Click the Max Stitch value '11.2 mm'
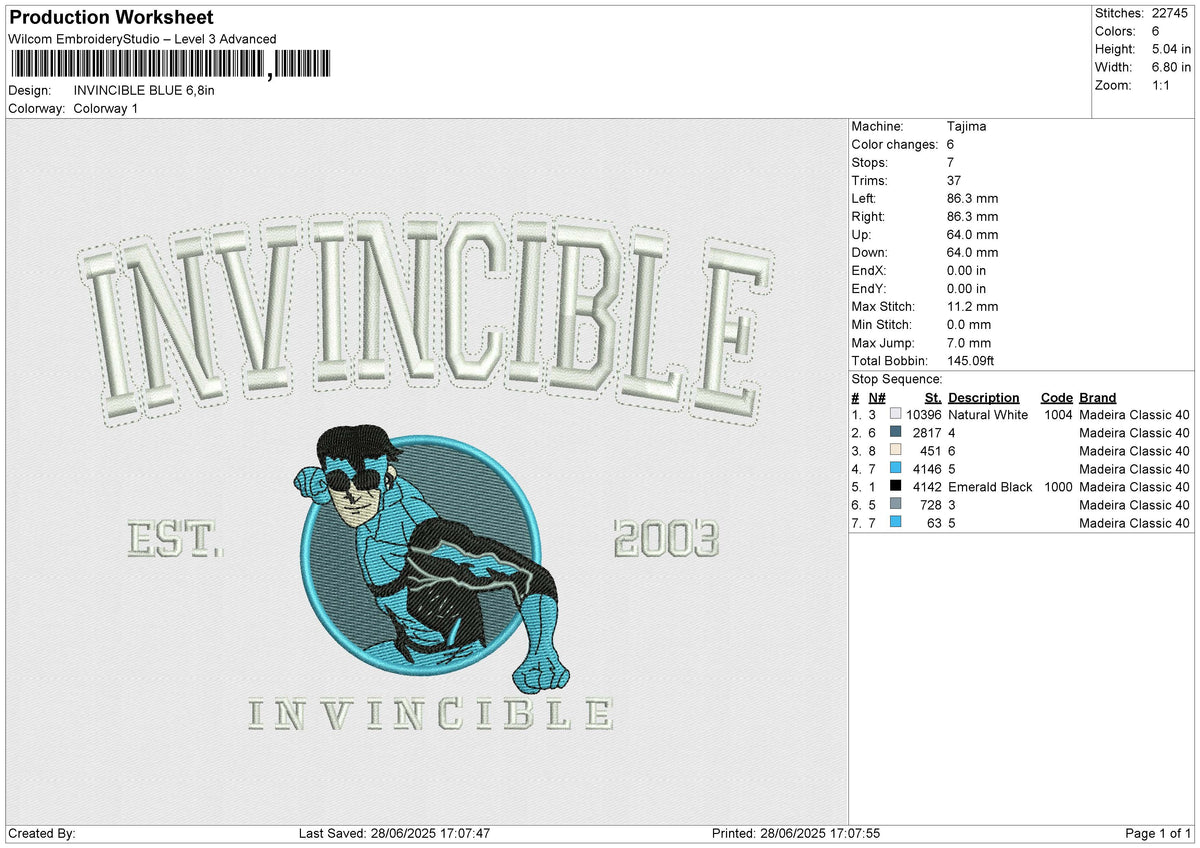1200x848 pixels. [972, 307]
